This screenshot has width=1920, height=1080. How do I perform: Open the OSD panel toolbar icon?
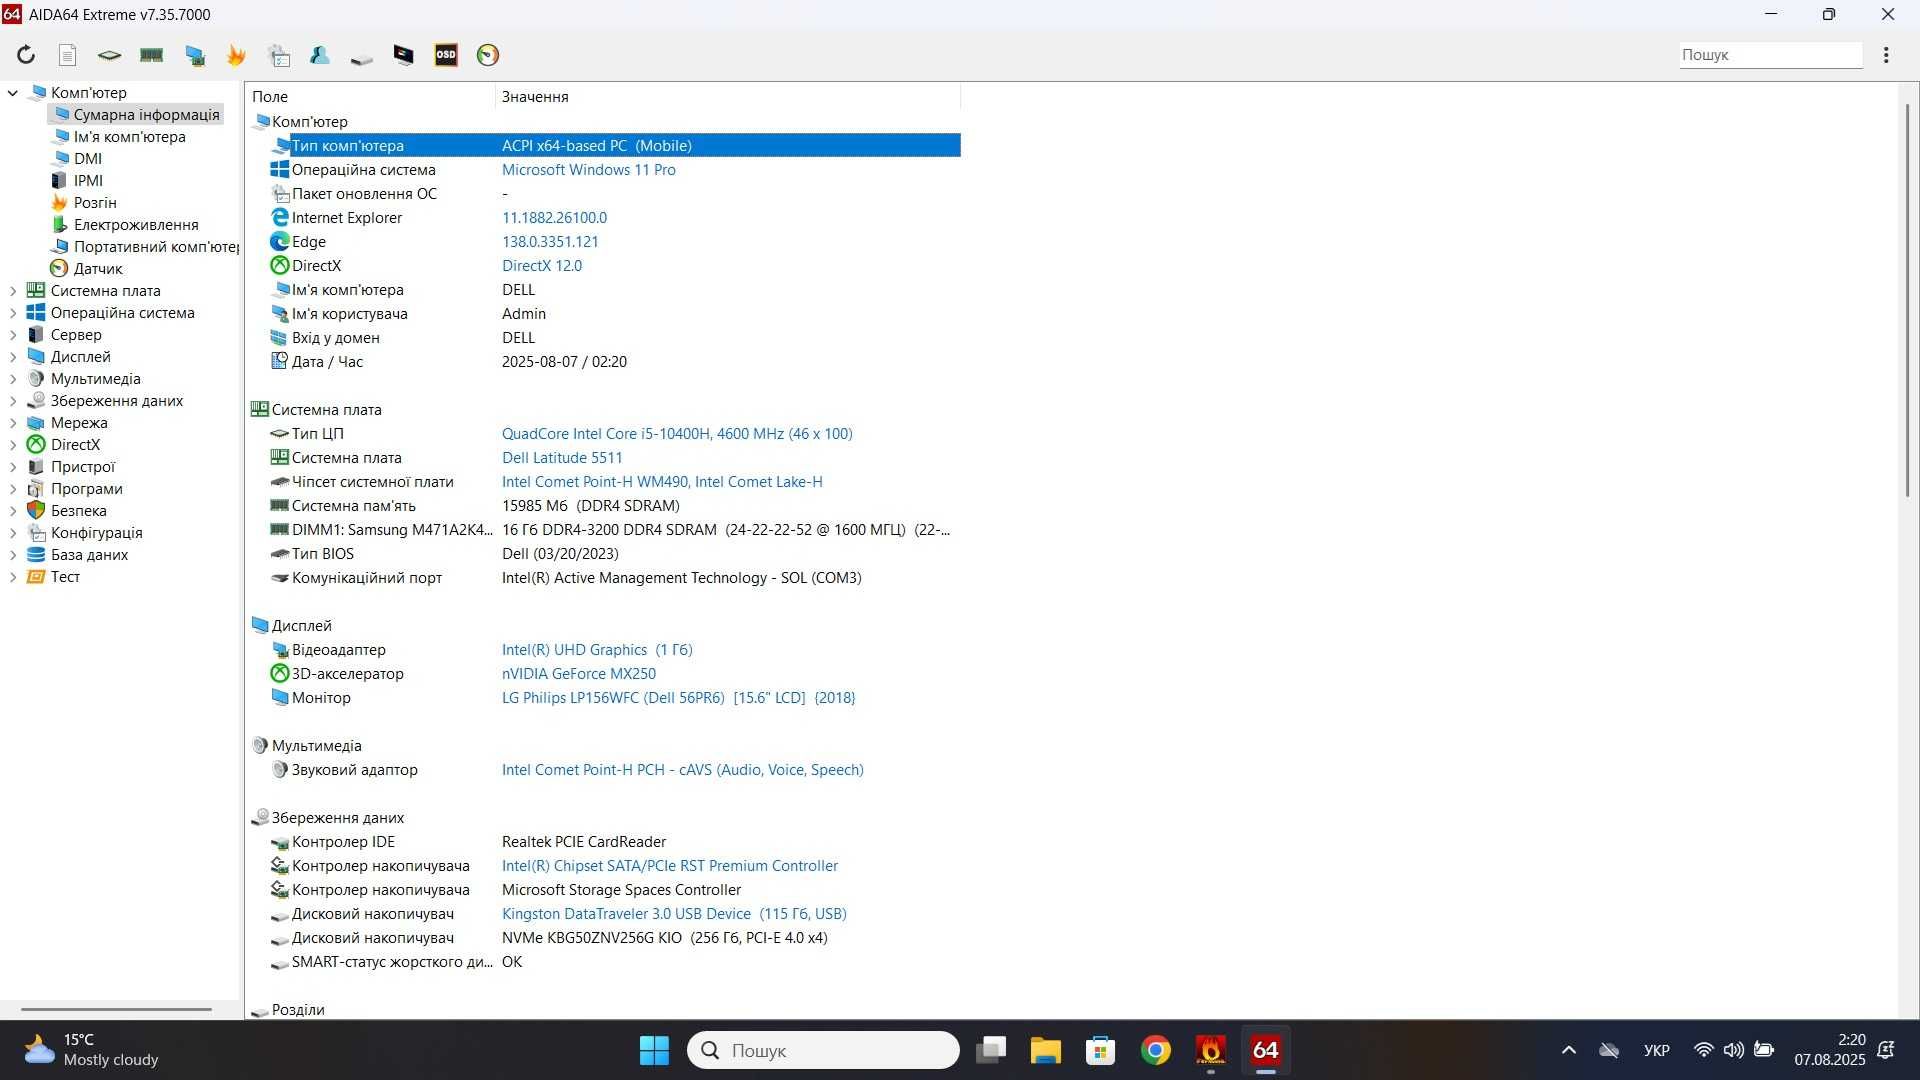pos(446,55)
